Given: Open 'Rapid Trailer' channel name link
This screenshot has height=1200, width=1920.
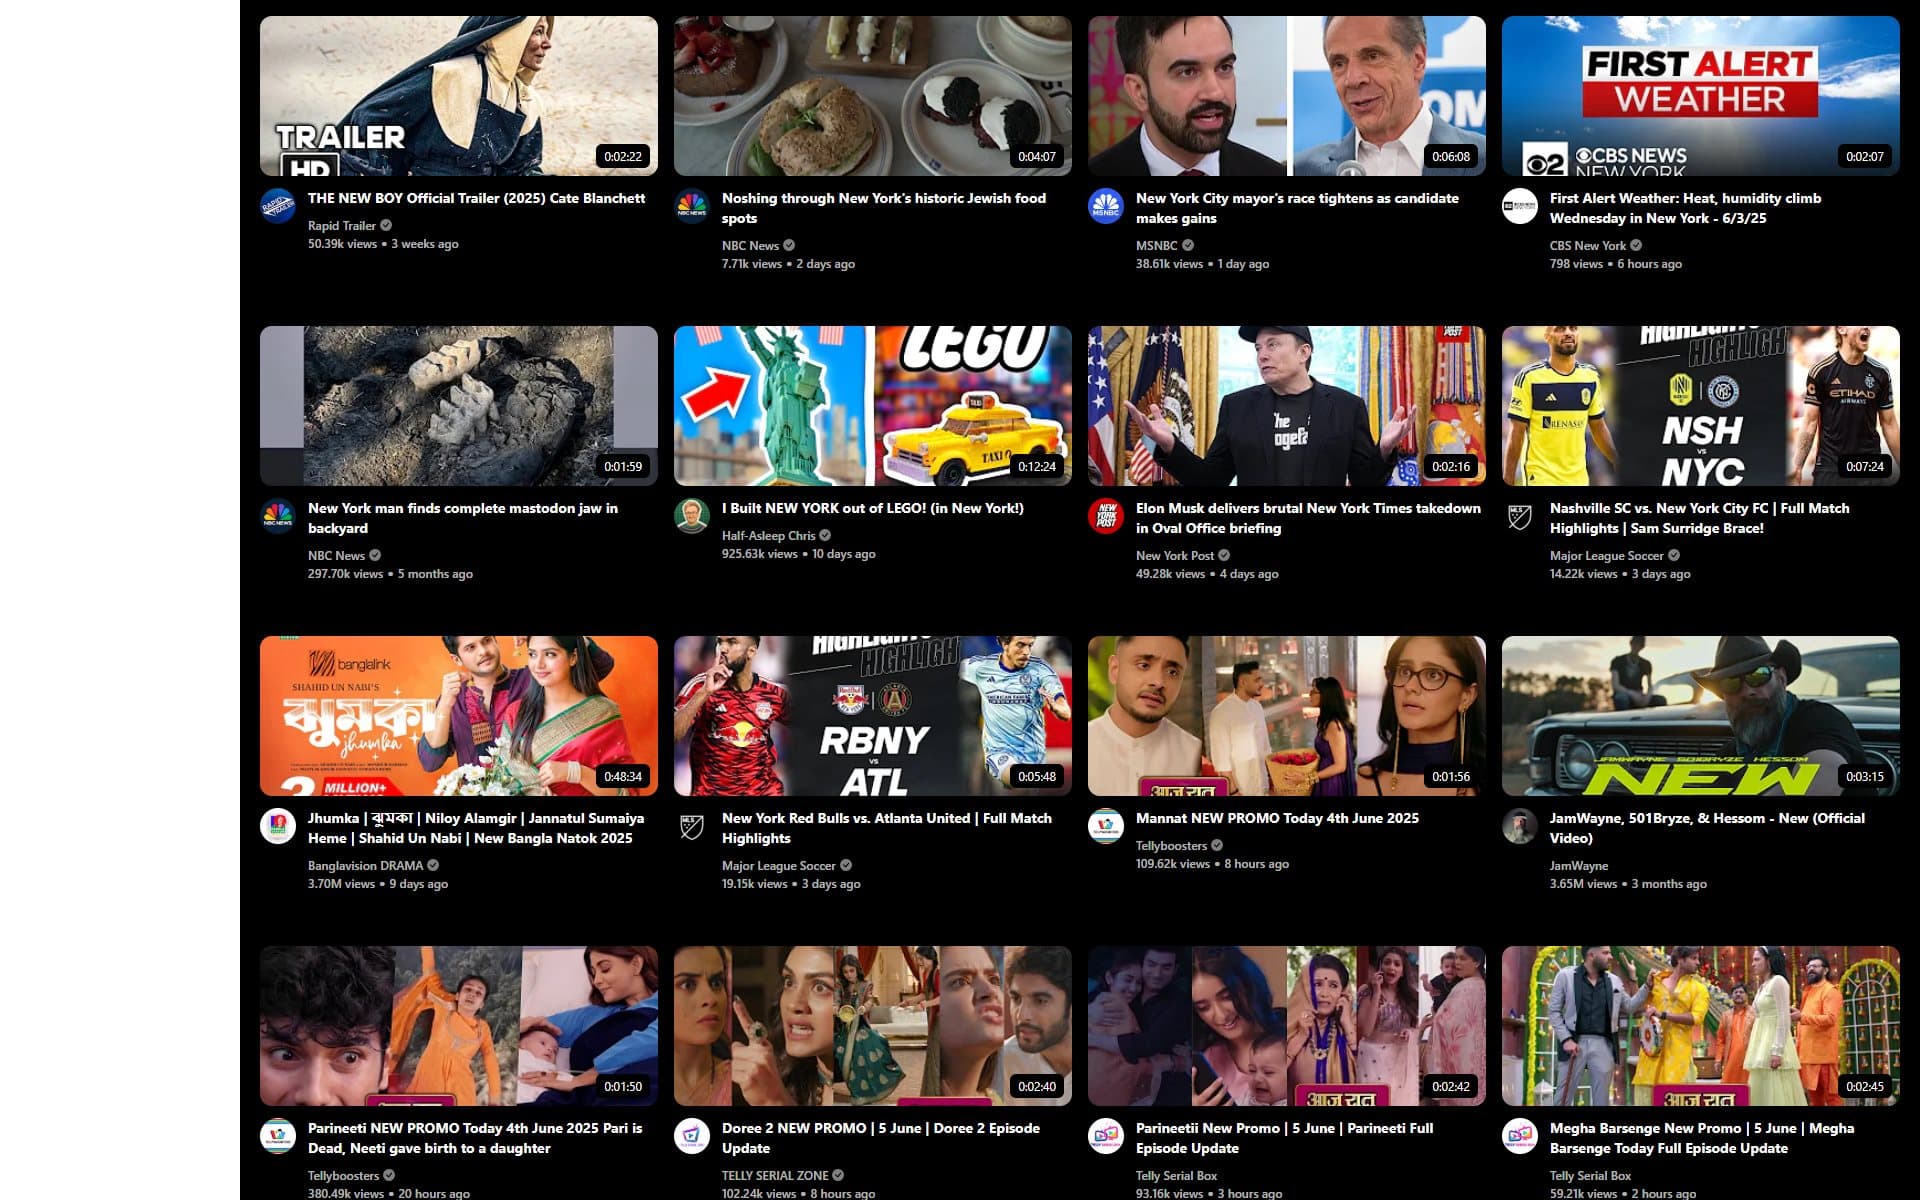Looking at the screenshot, I should tap(341, 226).
